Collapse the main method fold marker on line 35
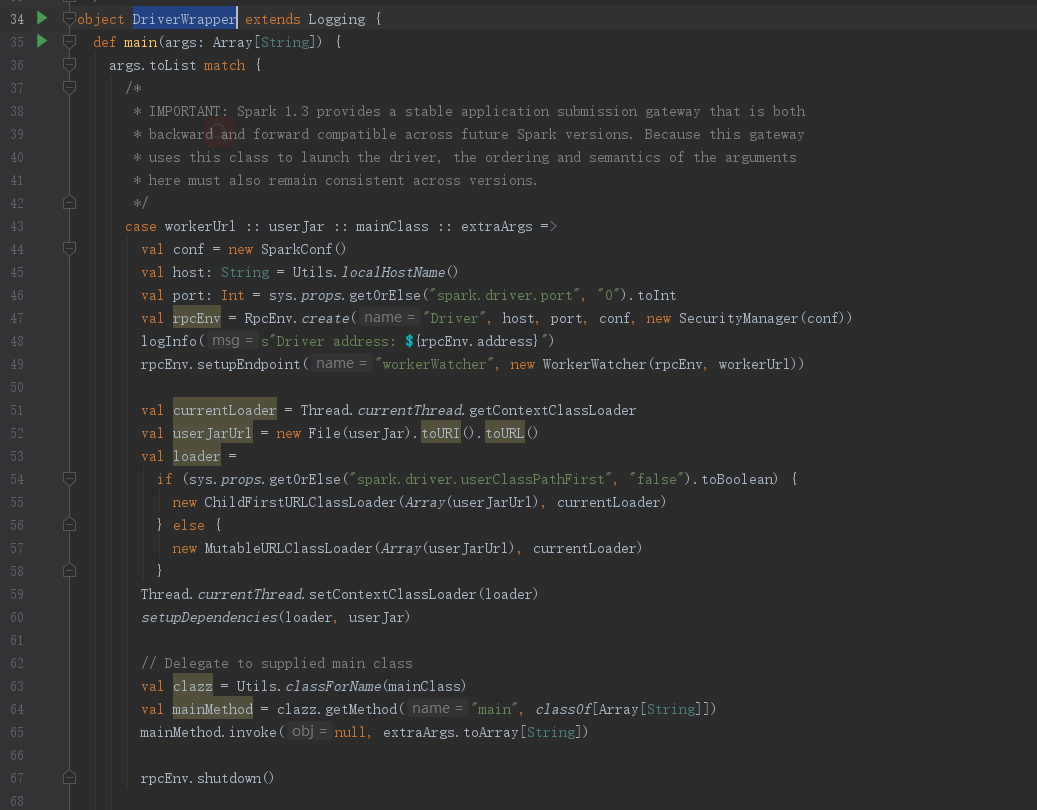This screenshot has height=810, width=1037. 69,42
